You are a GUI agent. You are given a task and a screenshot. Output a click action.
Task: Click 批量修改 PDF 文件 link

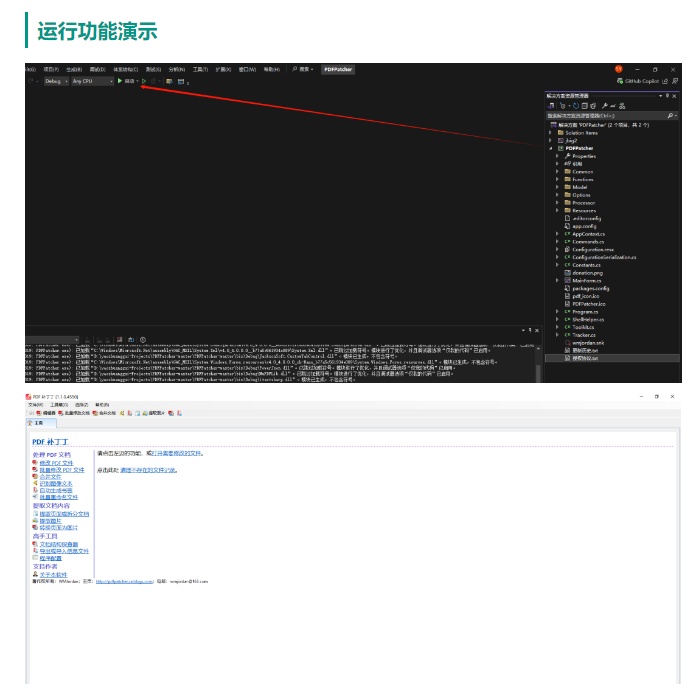(61, 470)
